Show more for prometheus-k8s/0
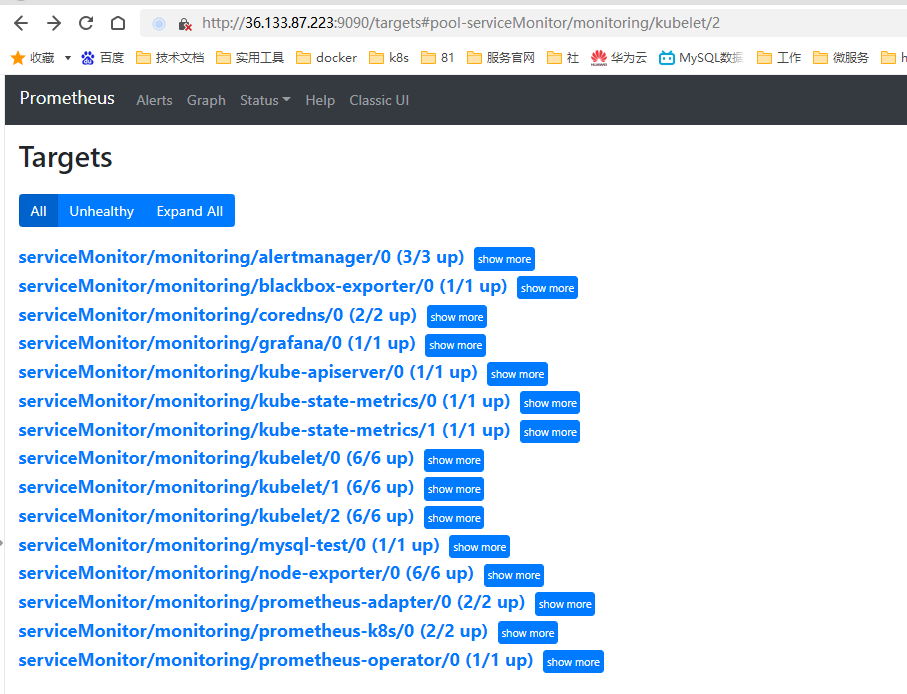This screenshot has height=694, width=907. (x=528, y=633)
